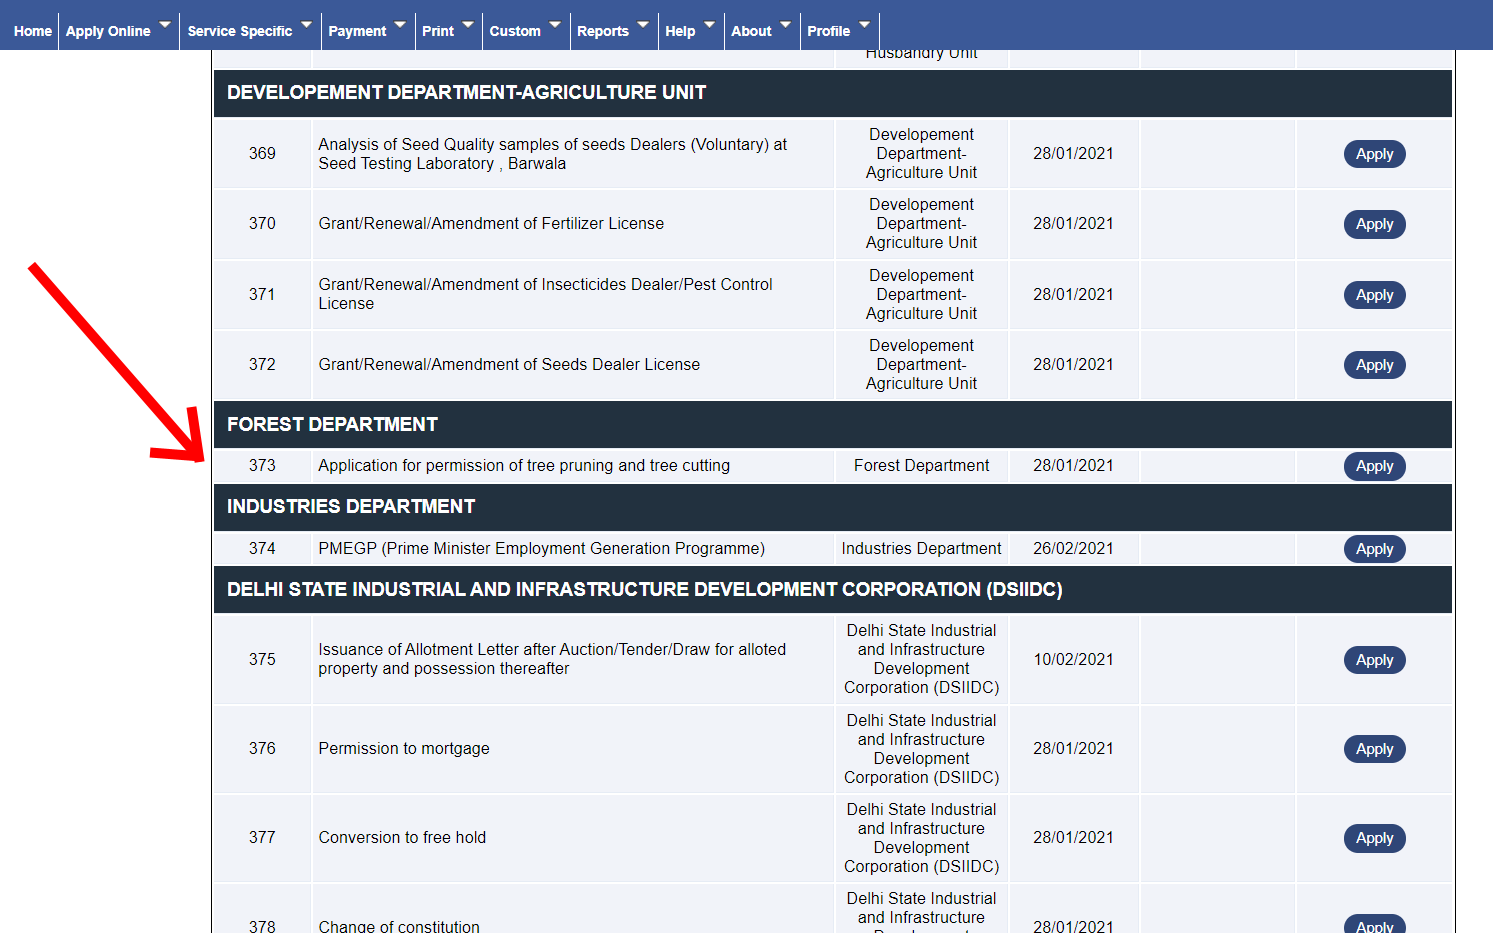Apply for Permission to mortgage
This screenshot has height=933, width=1493.
tap(1374, 749)
